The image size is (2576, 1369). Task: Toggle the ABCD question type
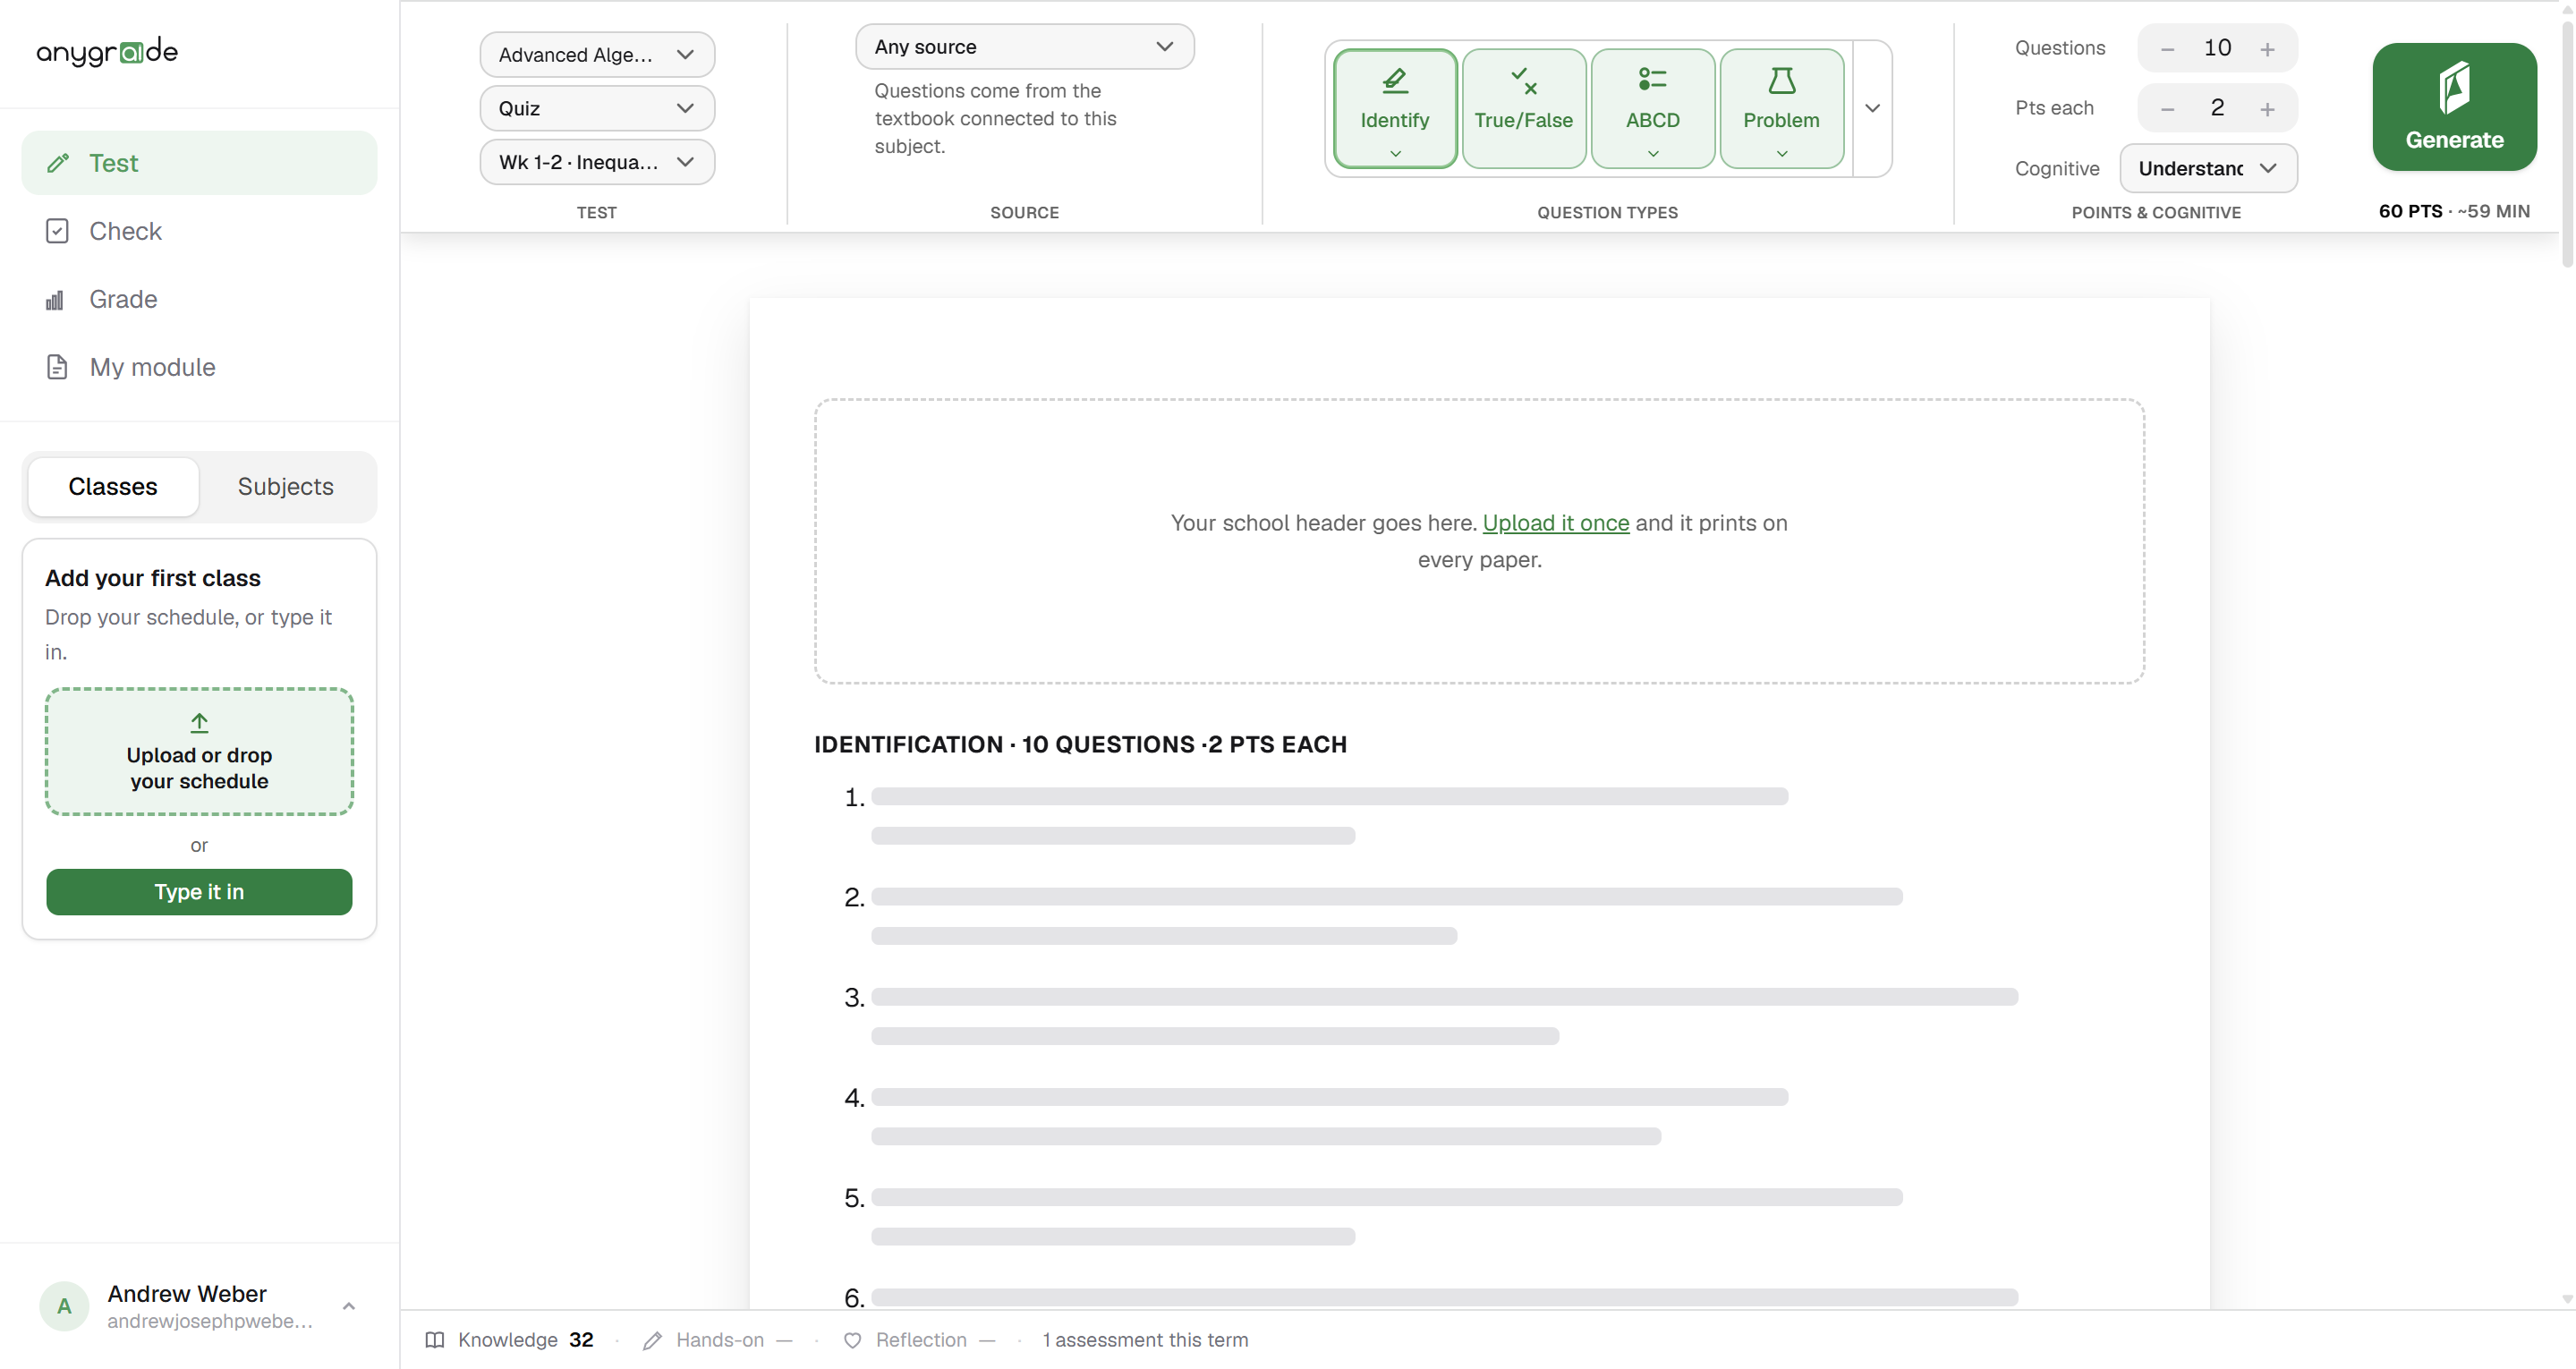(x=1652, y=108)
